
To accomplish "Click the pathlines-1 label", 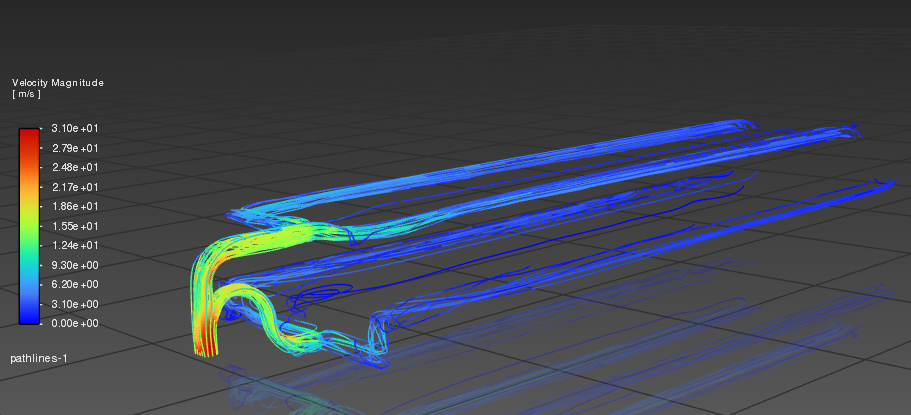I will pyautogui.click(x=39, y=359).
